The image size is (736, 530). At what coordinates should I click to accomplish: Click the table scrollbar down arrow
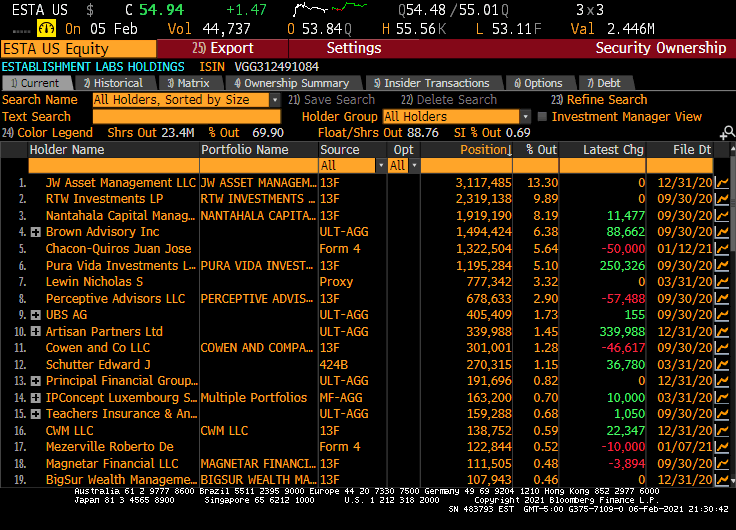732,480
